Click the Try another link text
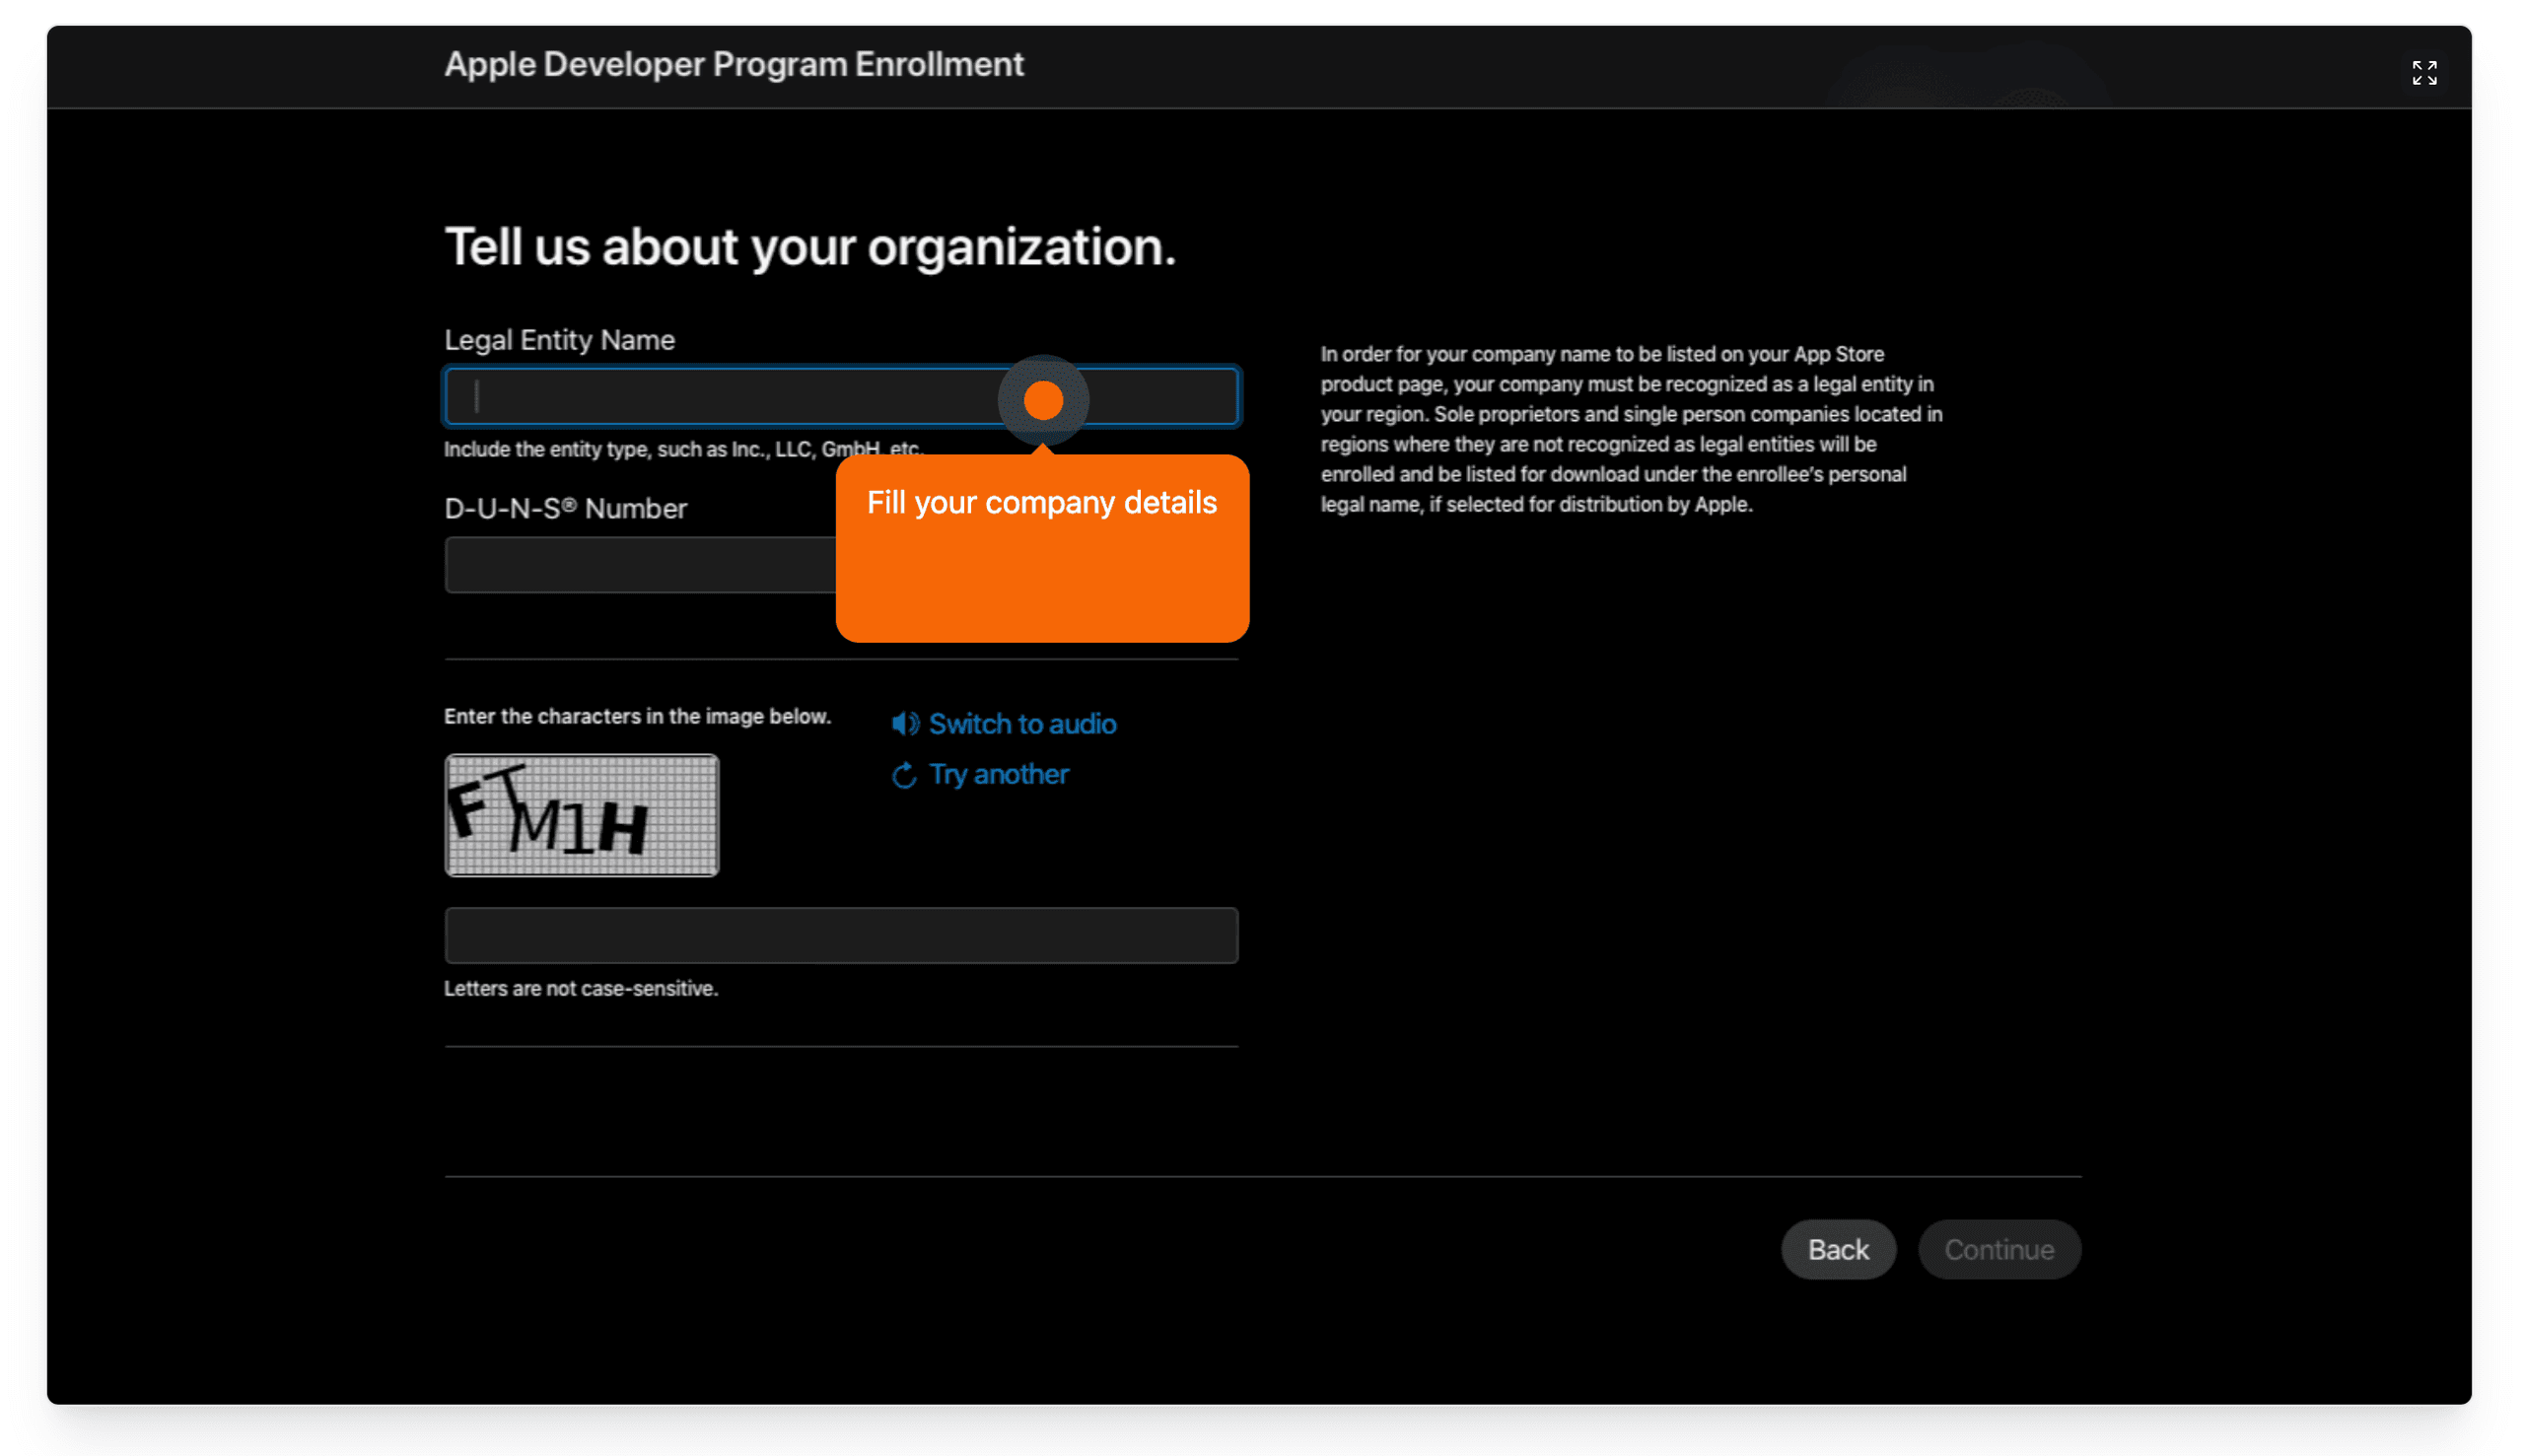This screenshot has width=2524, height=1456. coord(998,775)
